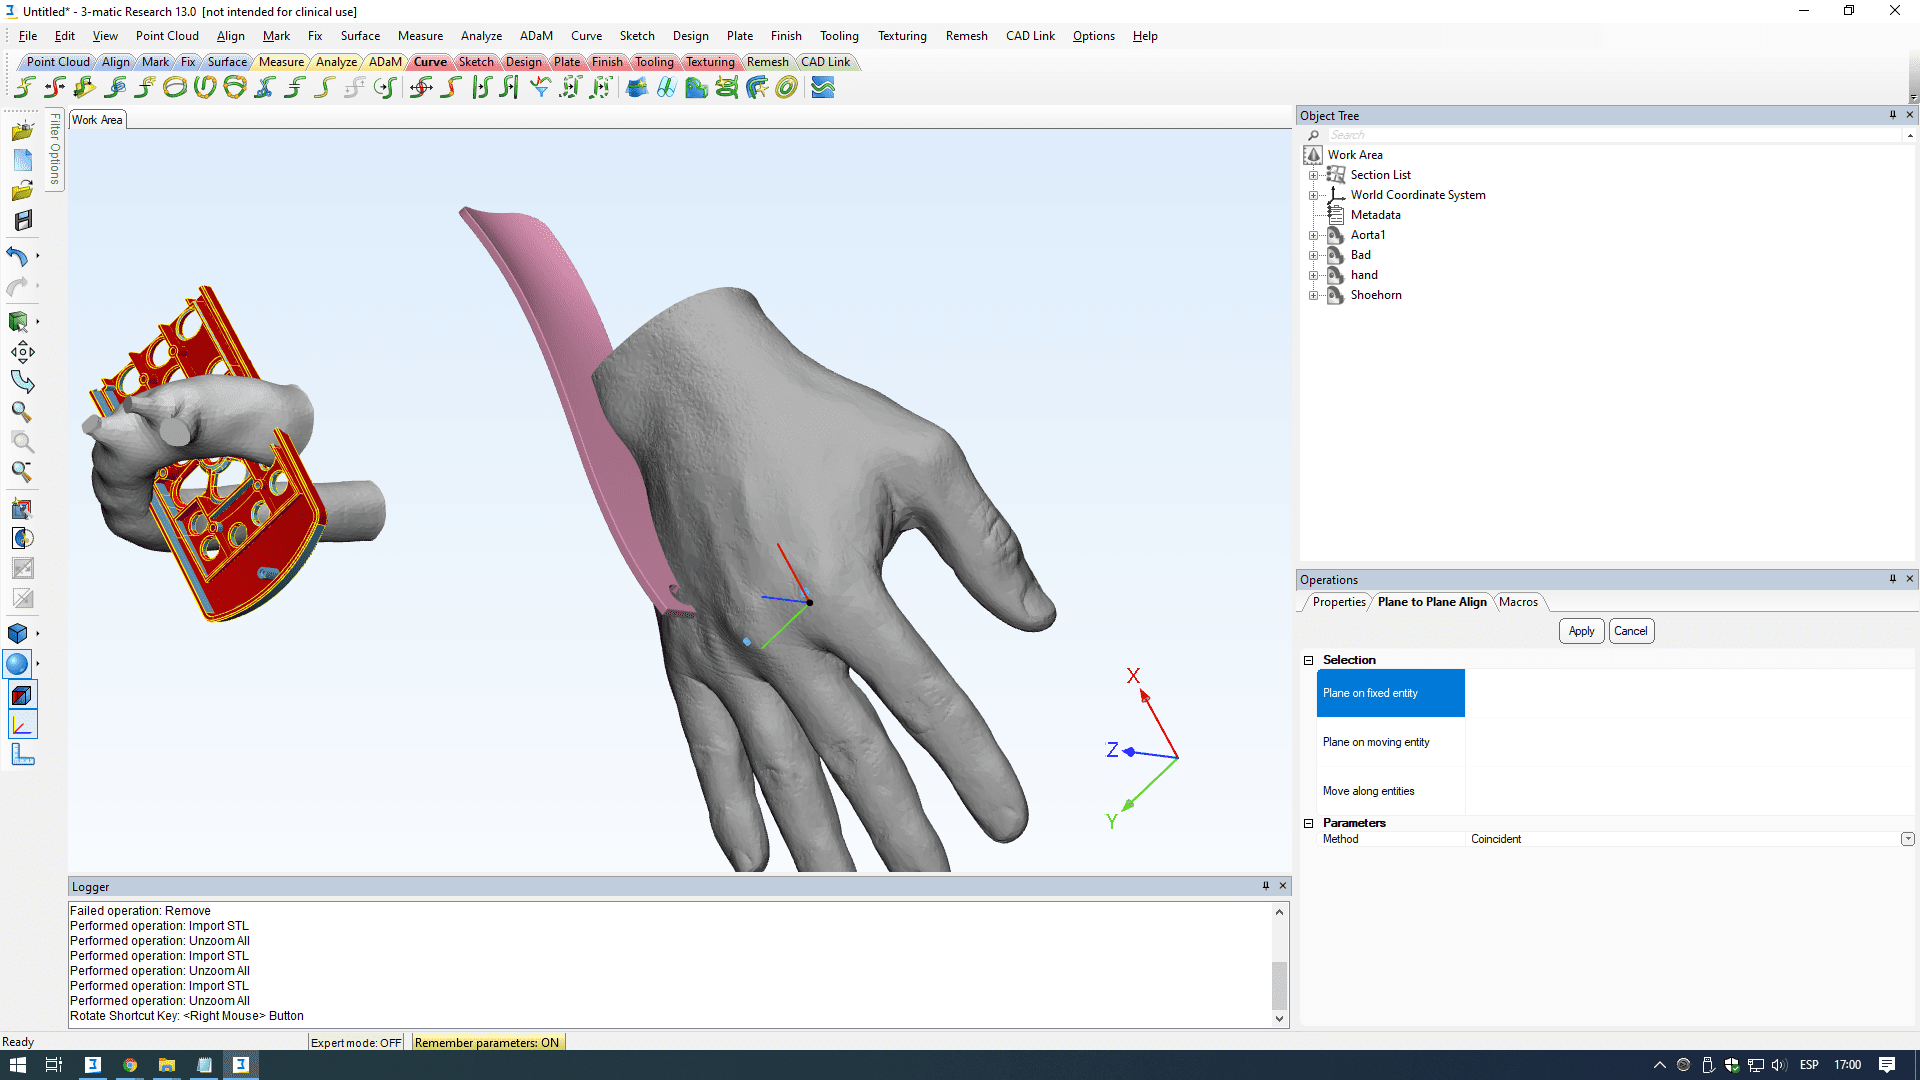Screen dimensions: 1920x1080
Task: Select the Pan view icon
Action: click(23, 352)
